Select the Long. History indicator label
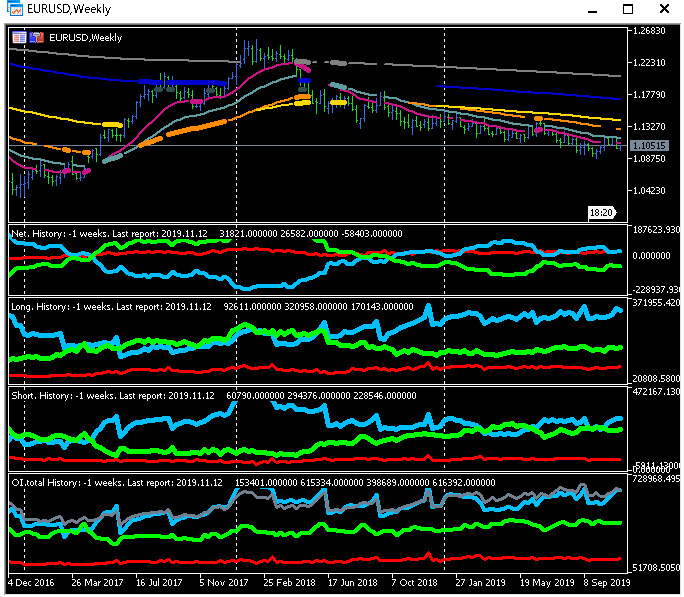Viewport: 684px width, 597px height. 212,307
